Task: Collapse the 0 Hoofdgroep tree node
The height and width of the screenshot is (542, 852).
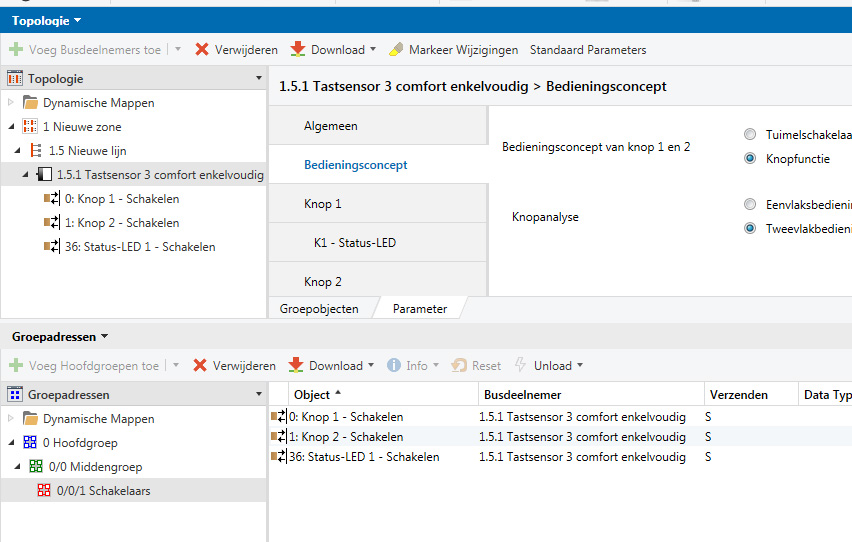Action: coord(12,442)
